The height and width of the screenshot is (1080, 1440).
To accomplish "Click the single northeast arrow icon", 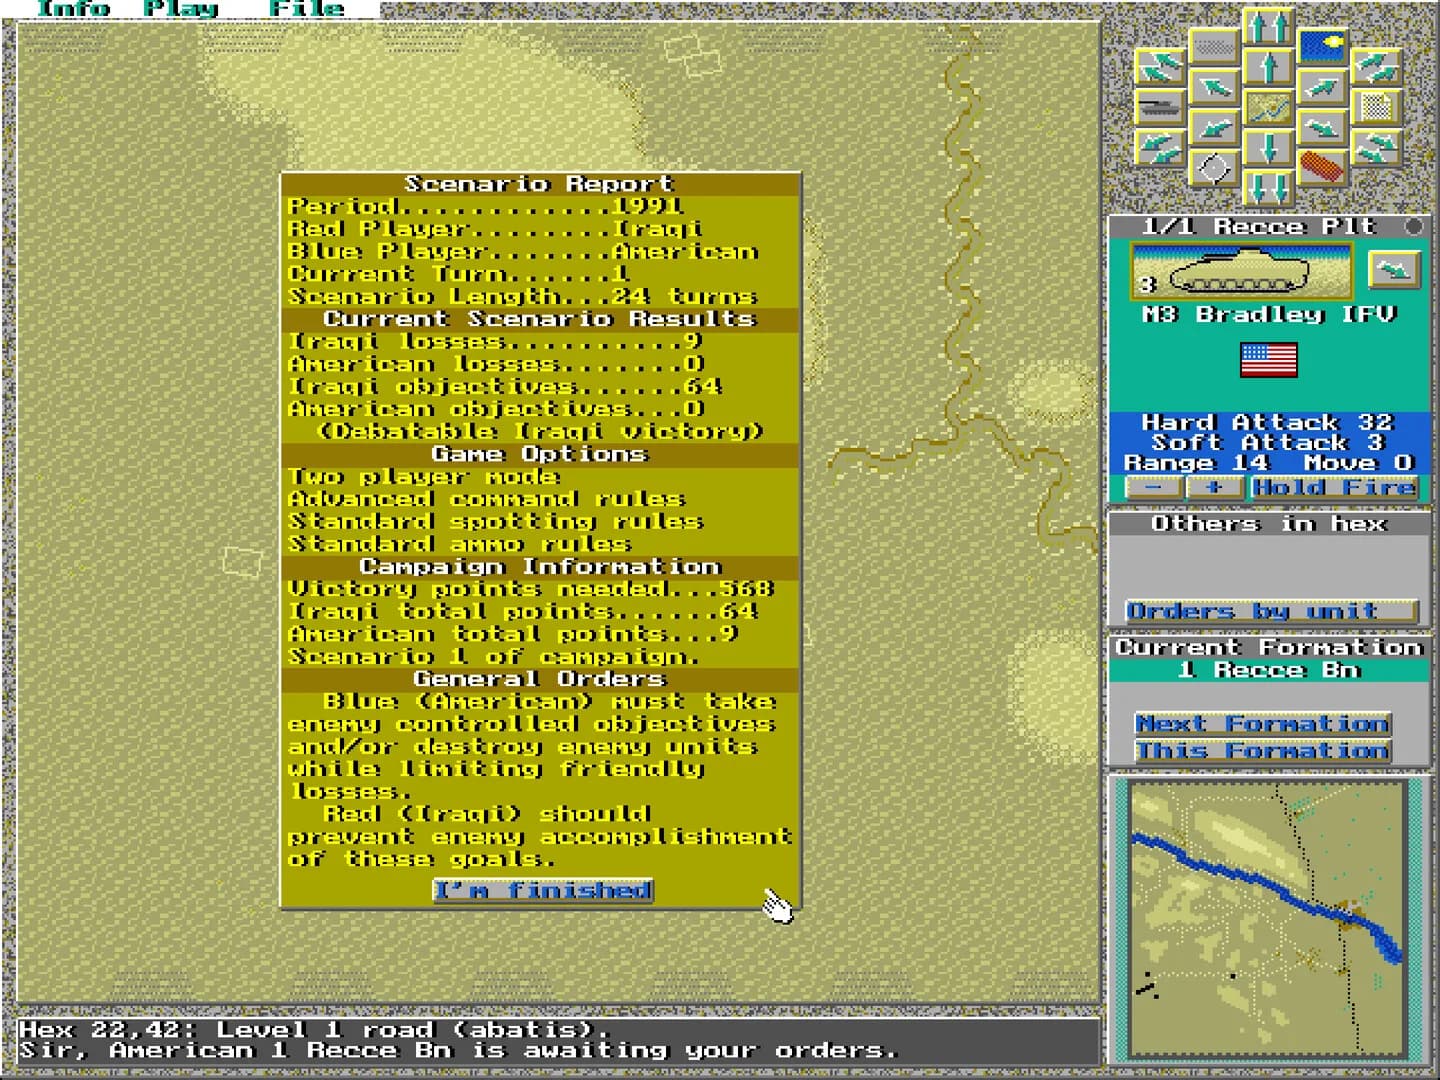I will pos(1322,87).
